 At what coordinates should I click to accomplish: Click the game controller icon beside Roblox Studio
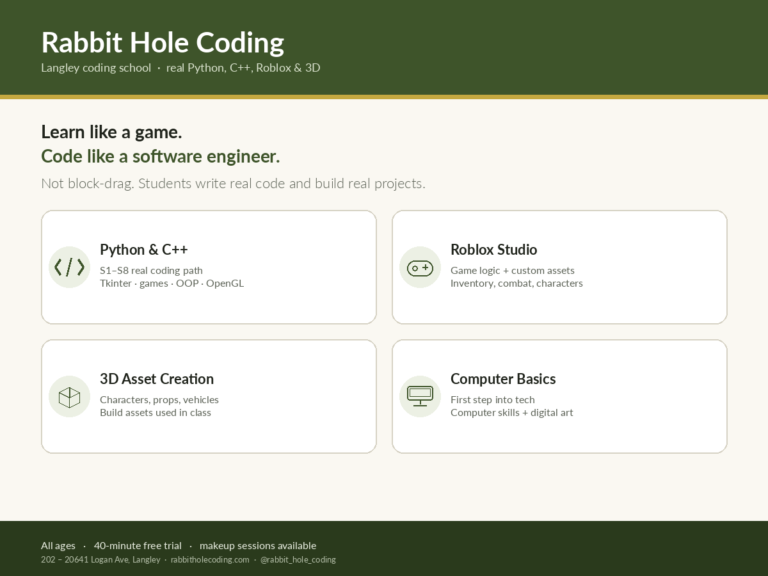[x=420, y=267]
